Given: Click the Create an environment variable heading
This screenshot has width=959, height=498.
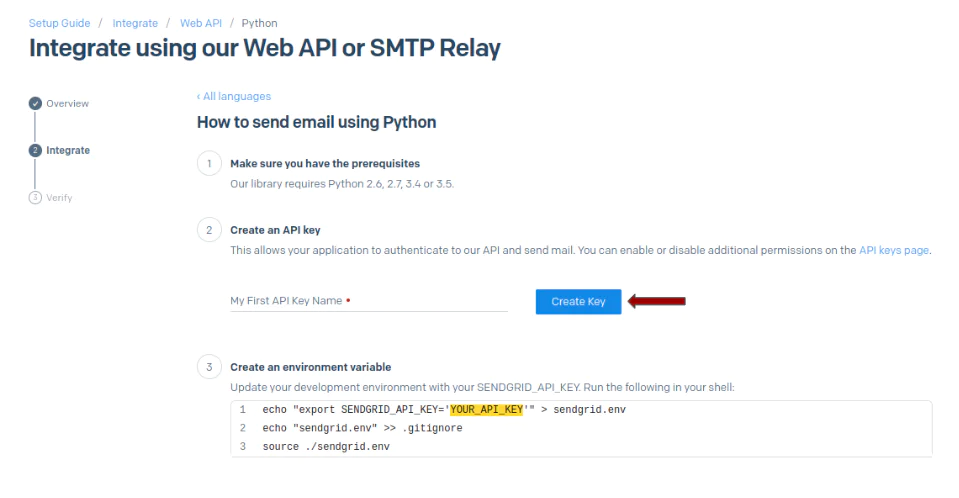Looking at the screenshot, I should pos(311,367).
